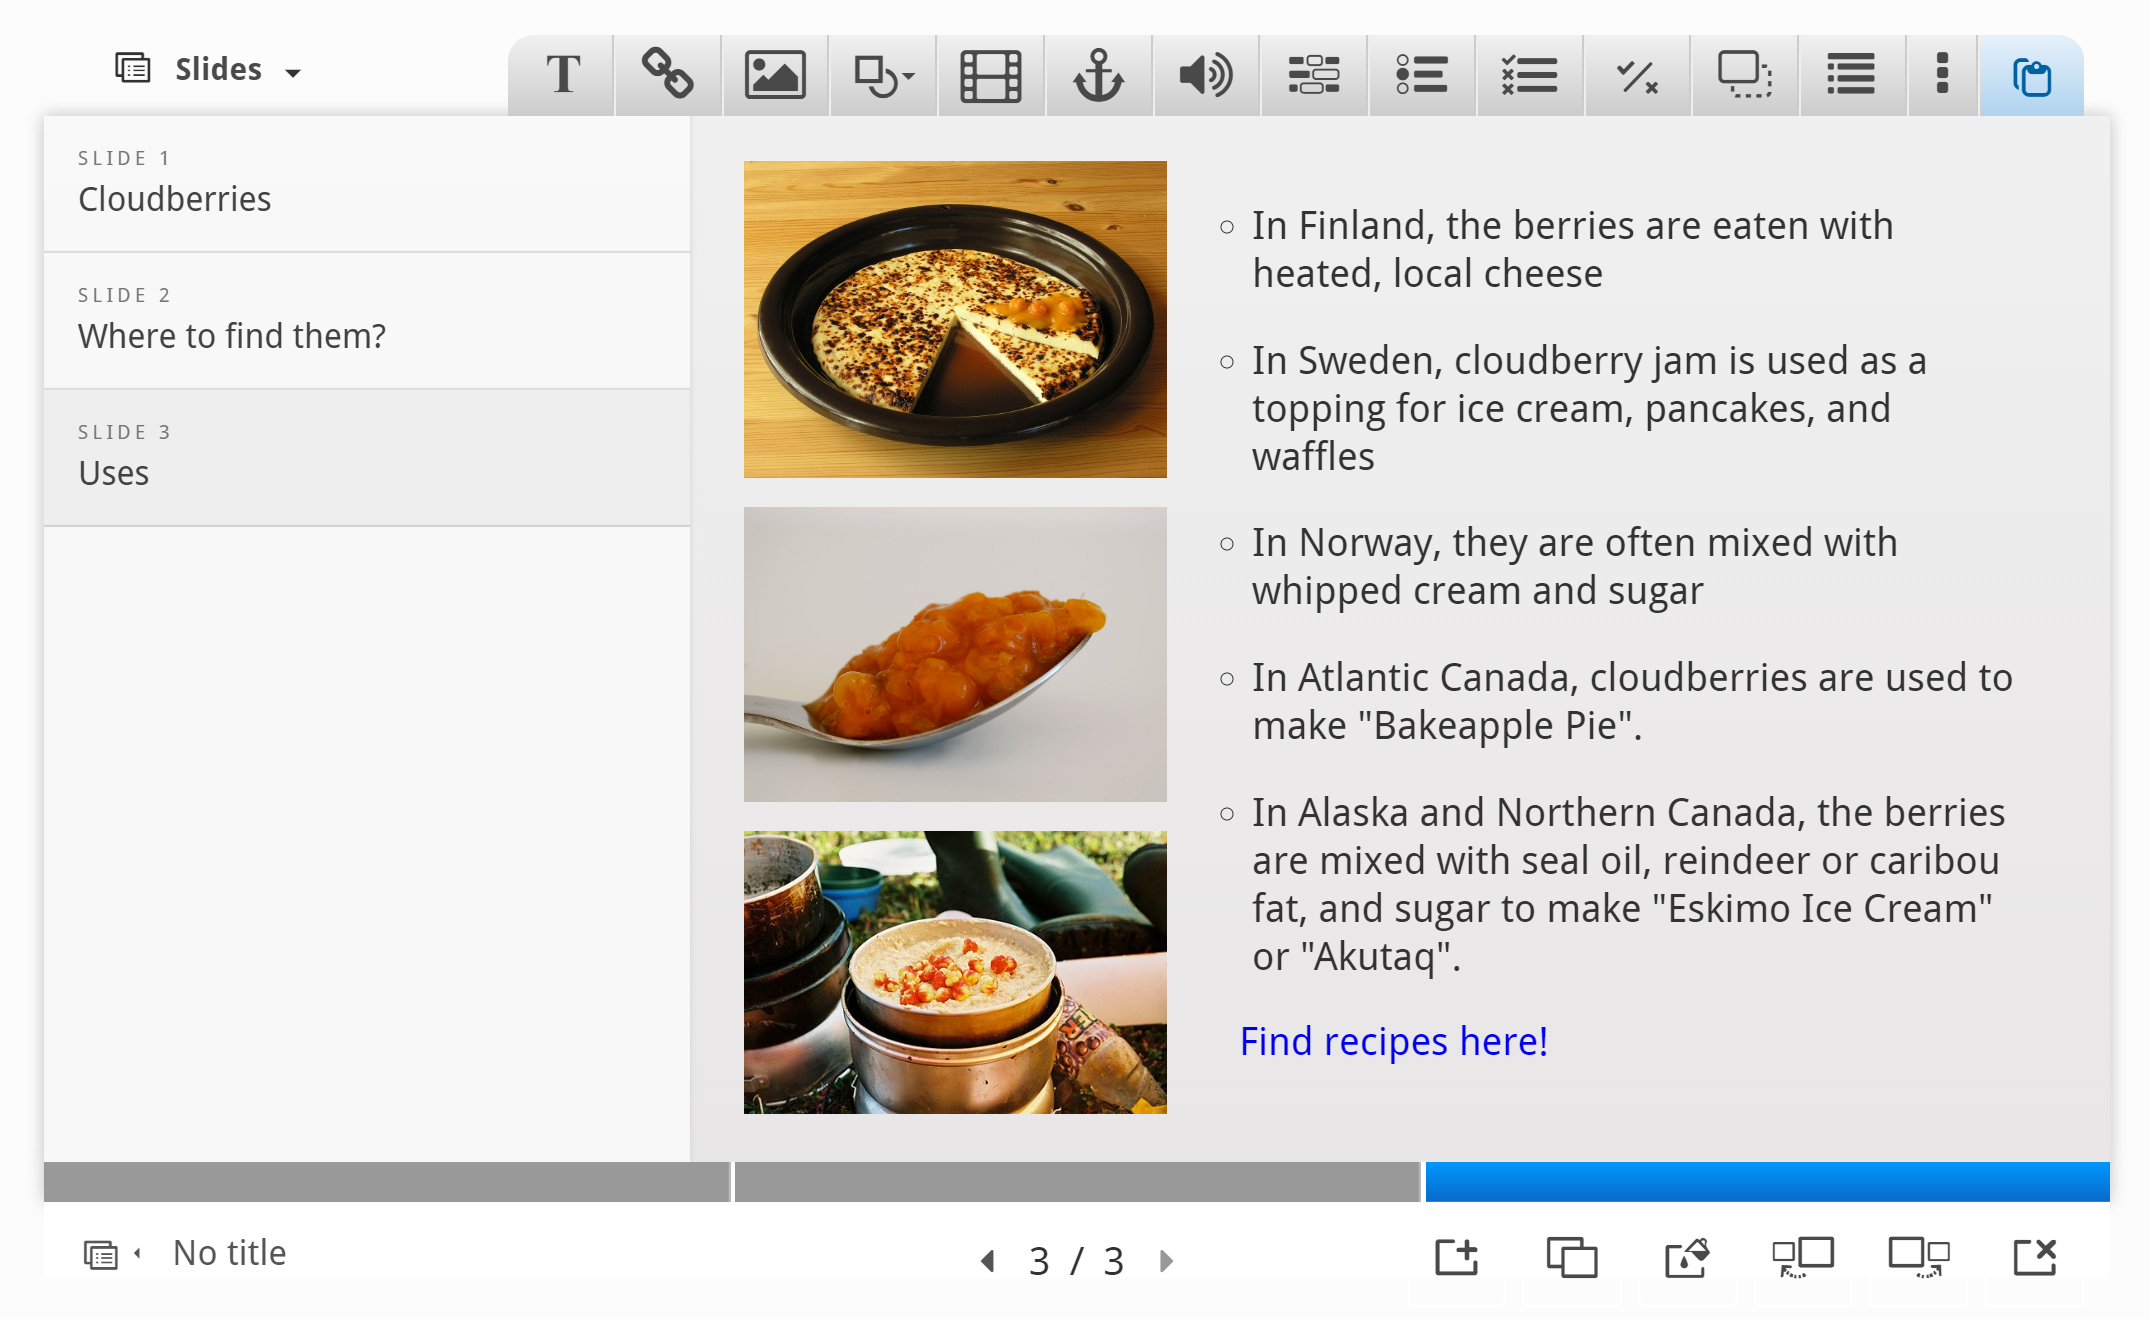Jump to first segment of progress bar
This screenshot has height=1319, width=2150.
387,1181
